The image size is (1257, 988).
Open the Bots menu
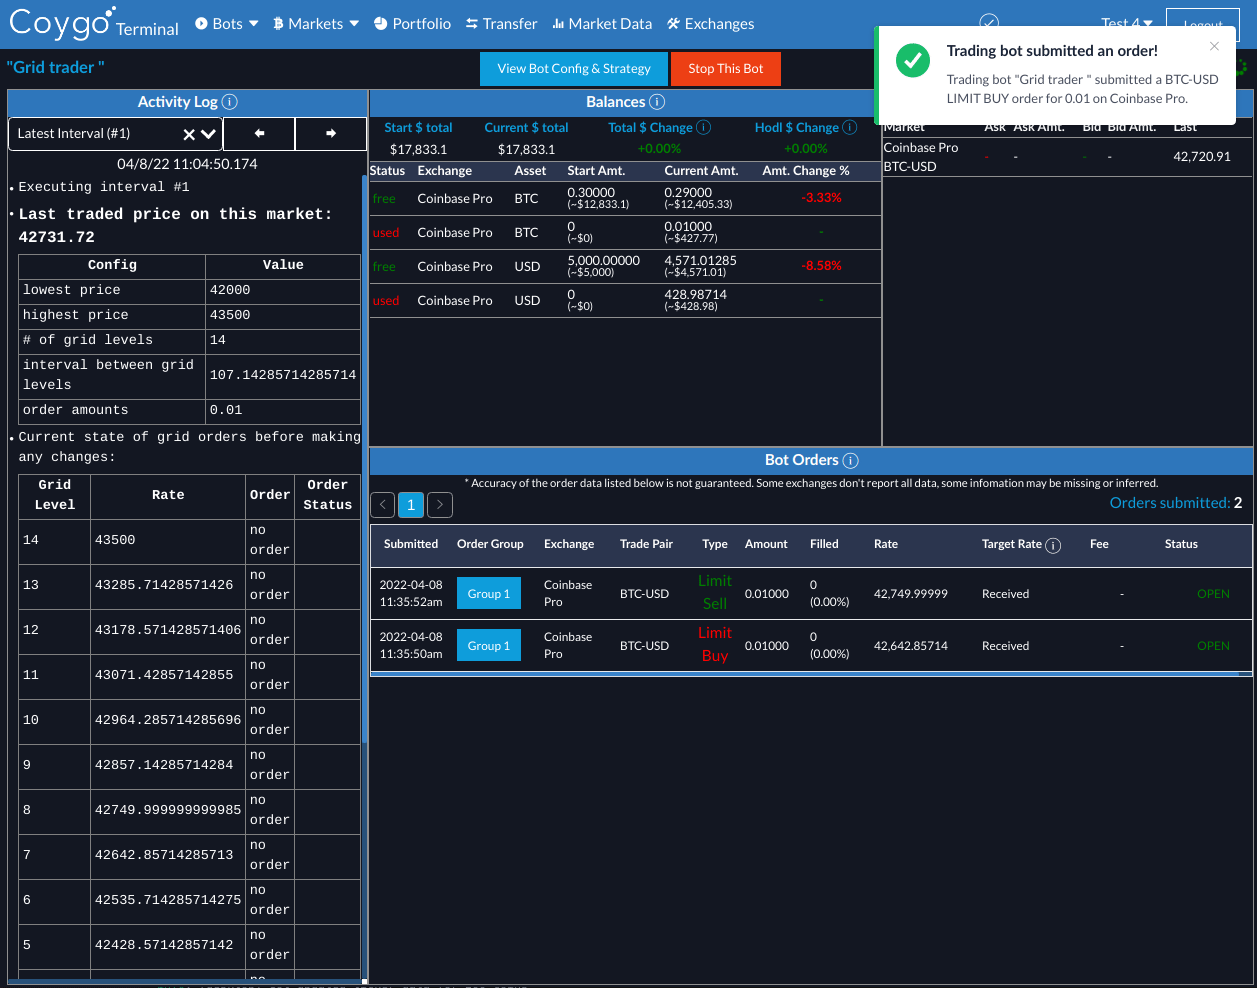point(227,24)
